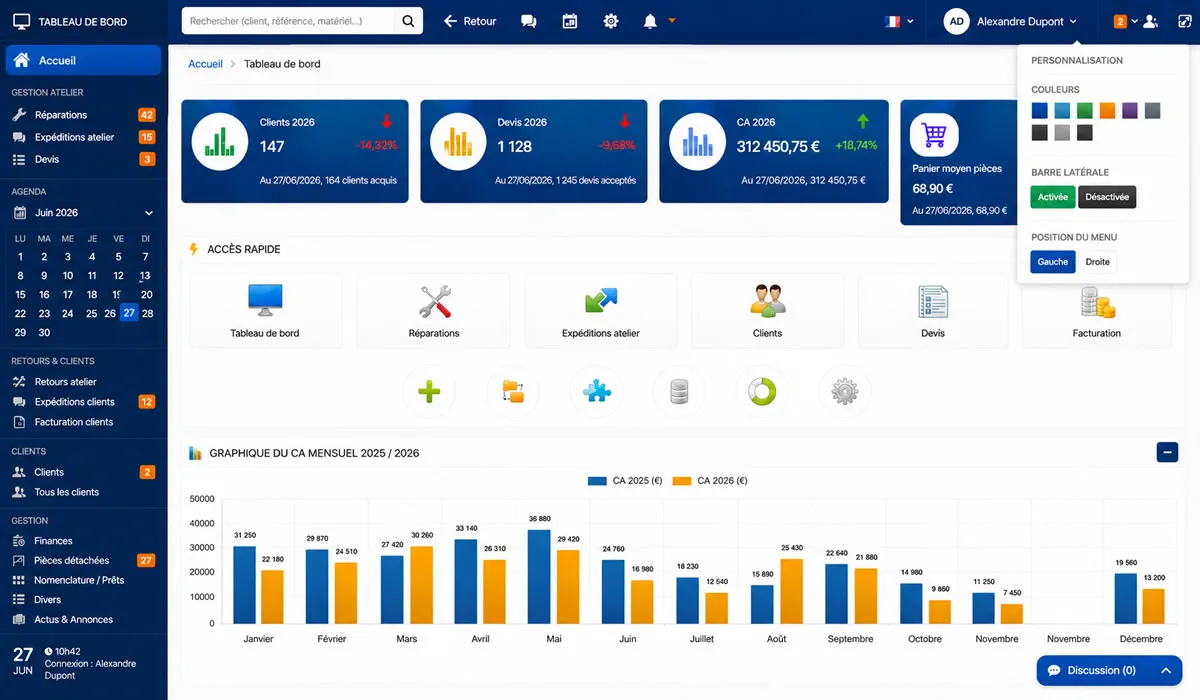Viewport: 1200px width, 700px height.
Task: Click the grey gear round icon
Action: [845, 391]
